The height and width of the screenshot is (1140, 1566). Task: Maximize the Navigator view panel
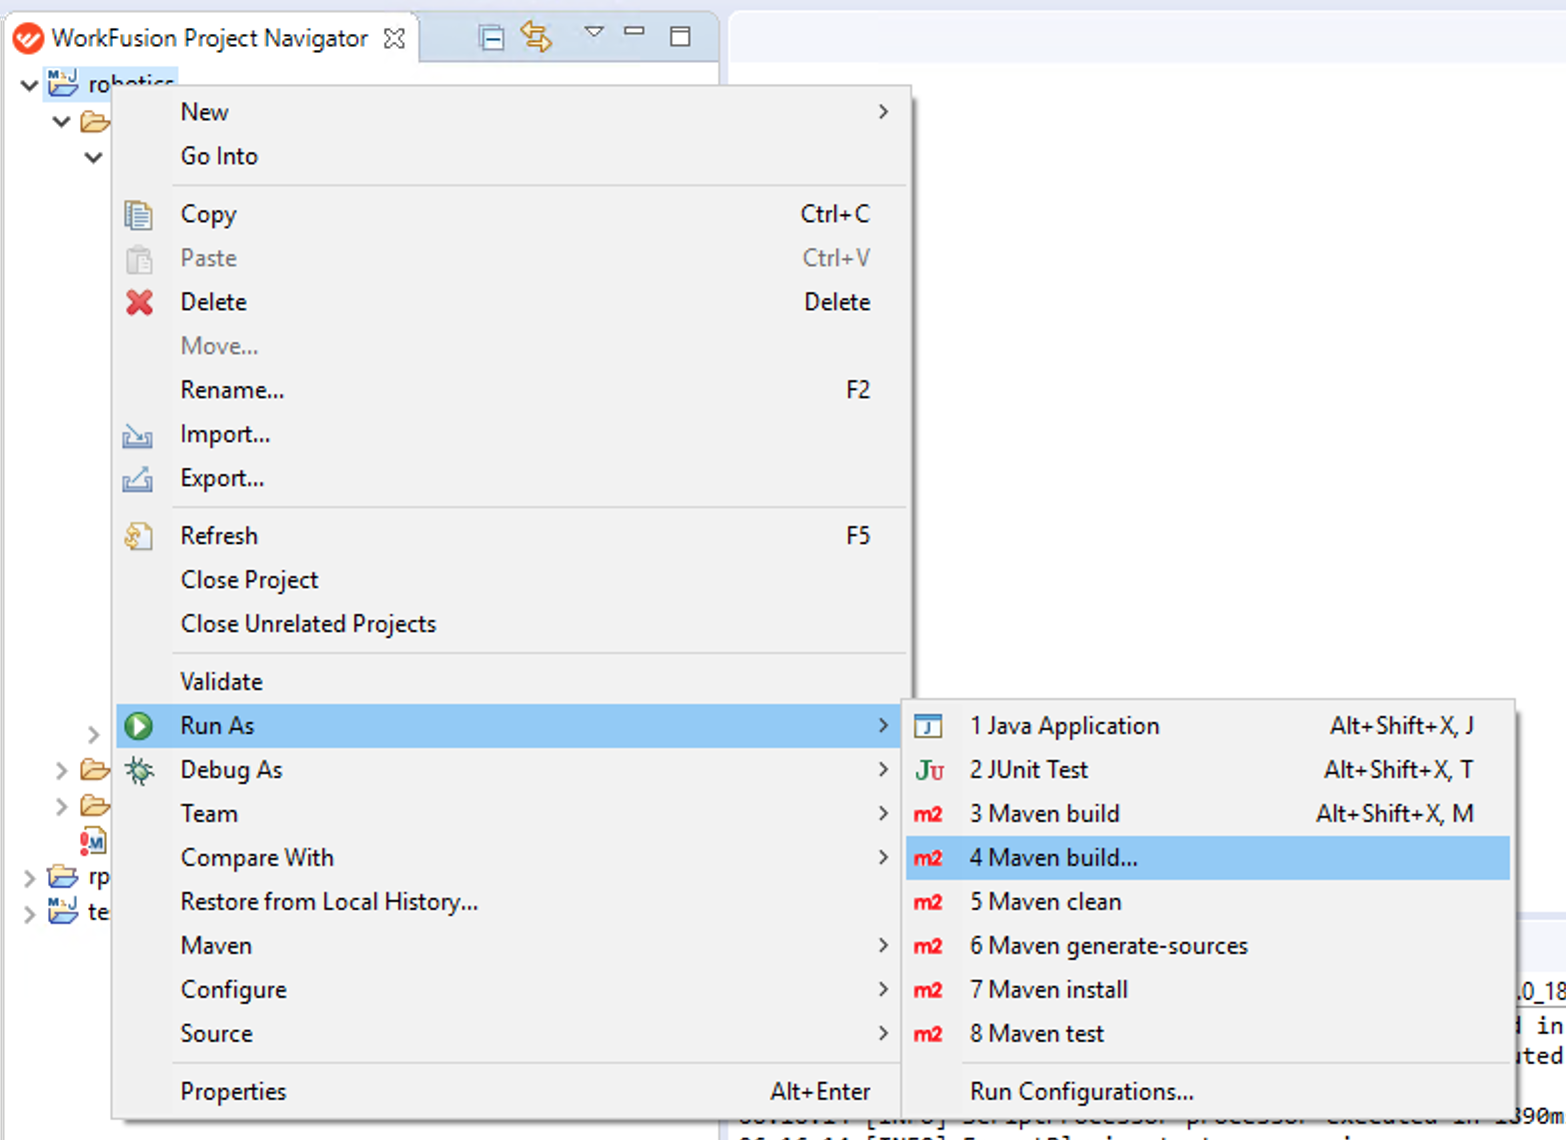(680, 37)
